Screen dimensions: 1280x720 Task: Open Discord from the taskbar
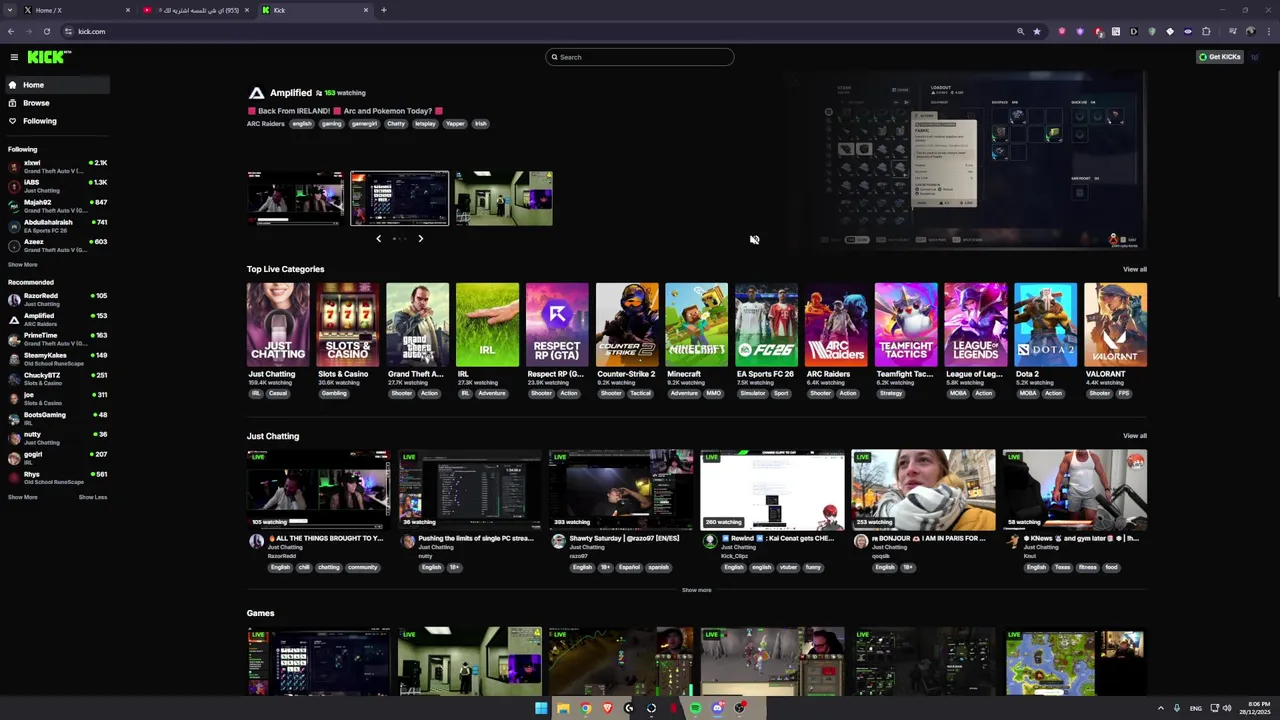[x=717, y=708]
